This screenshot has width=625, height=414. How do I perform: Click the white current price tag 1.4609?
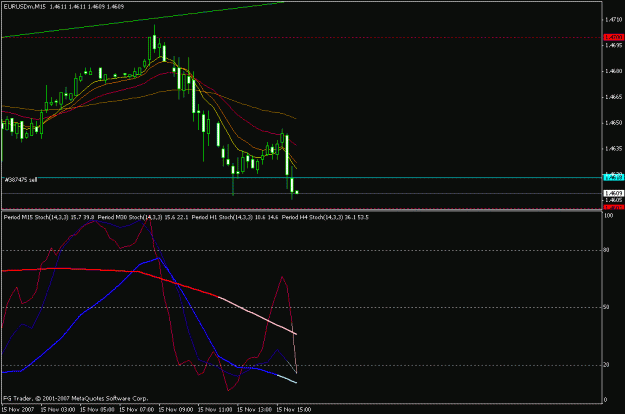(x=614, y=194)
